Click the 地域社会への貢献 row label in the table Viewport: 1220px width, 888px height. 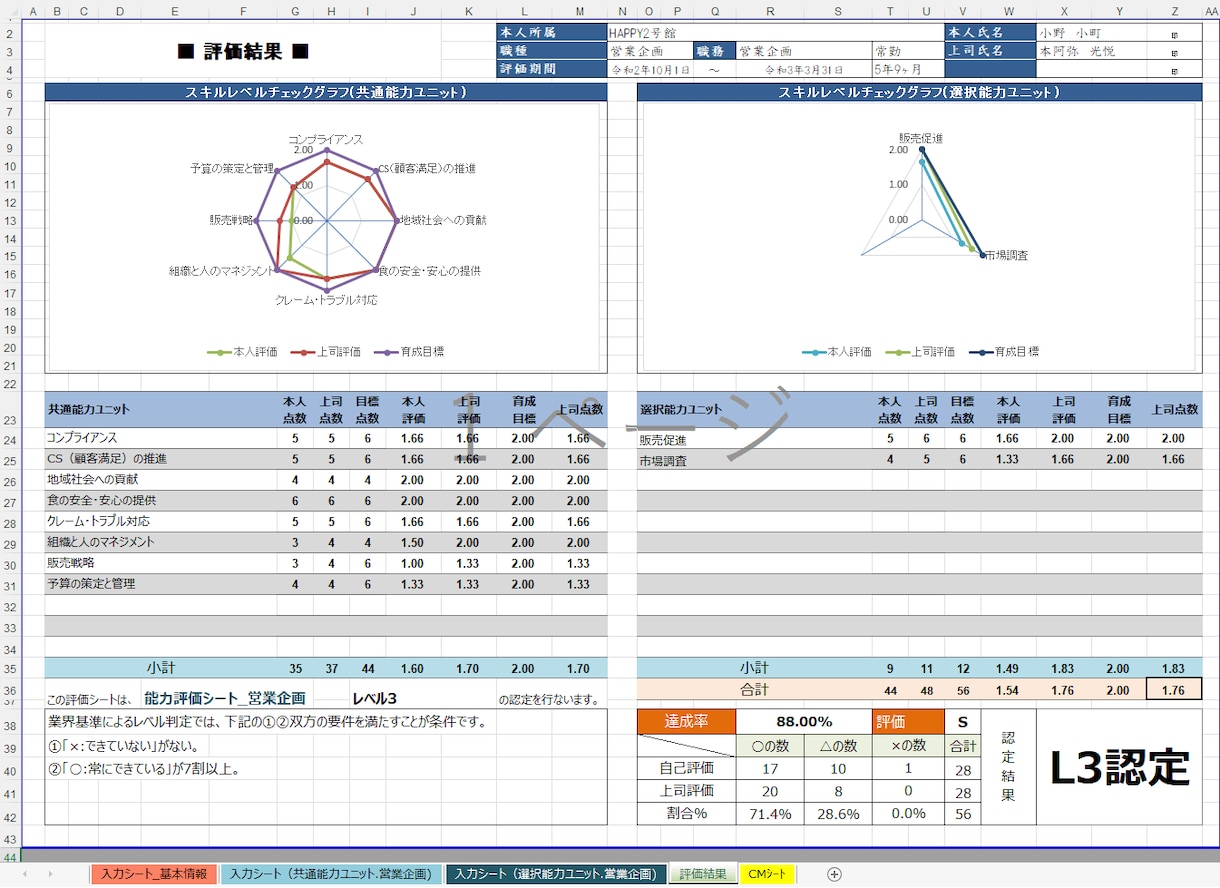click(x=92, y=479)
